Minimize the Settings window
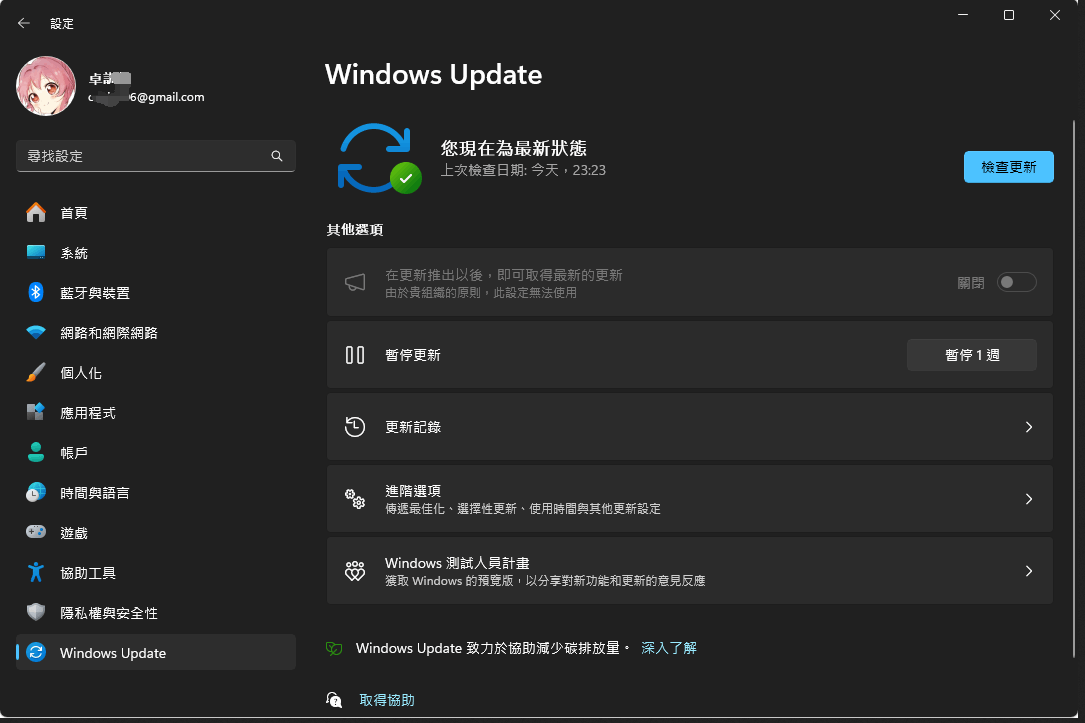1085x723 pixels. [963, 15]
